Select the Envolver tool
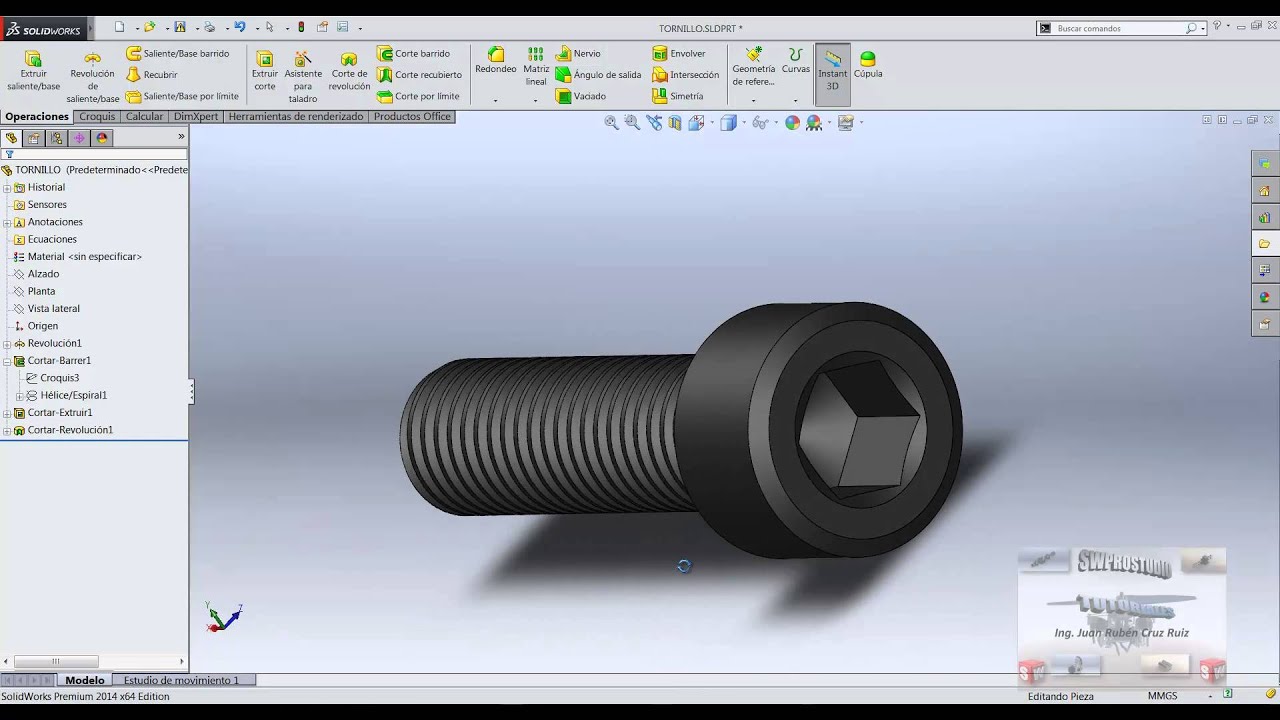Screen dimensions: 1280x720 679,53
